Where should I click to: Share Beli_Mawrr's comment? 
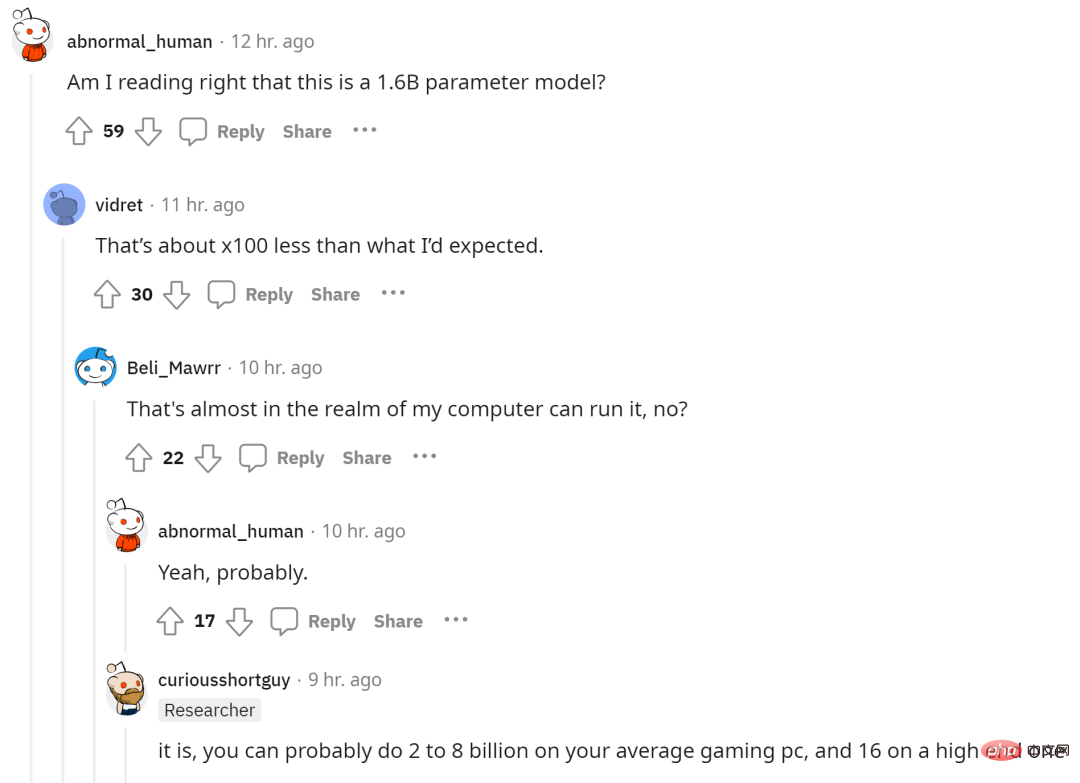[x=366, y=458]
